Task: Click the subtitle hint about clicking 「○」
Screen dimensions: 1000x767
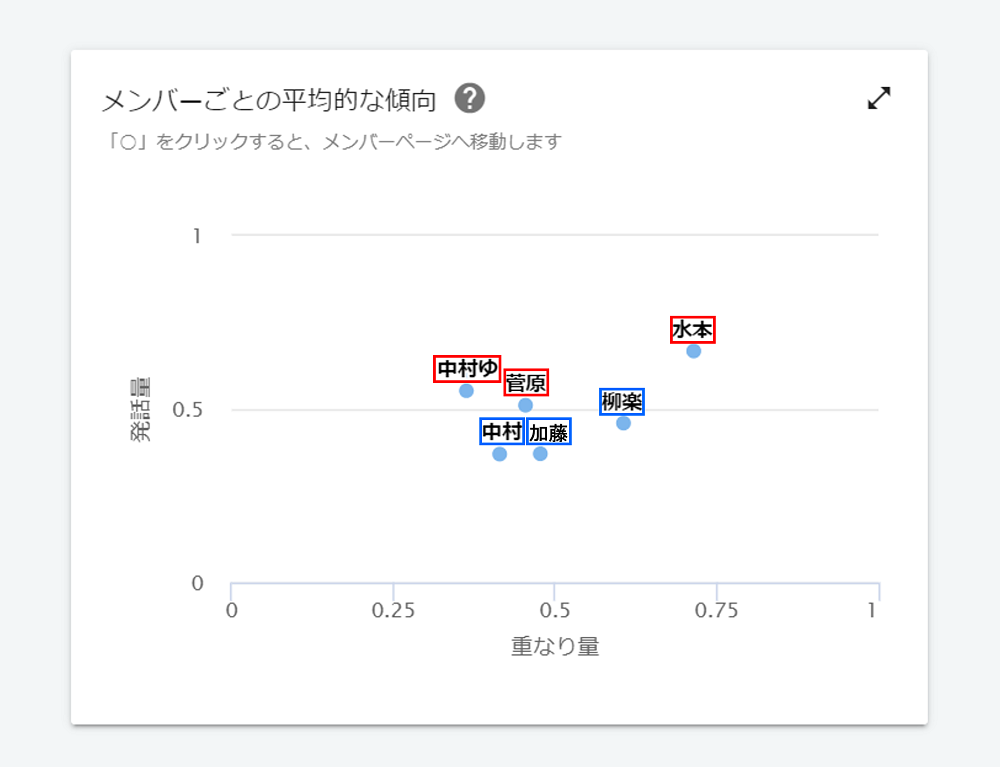Action: [x=332, y=141]
